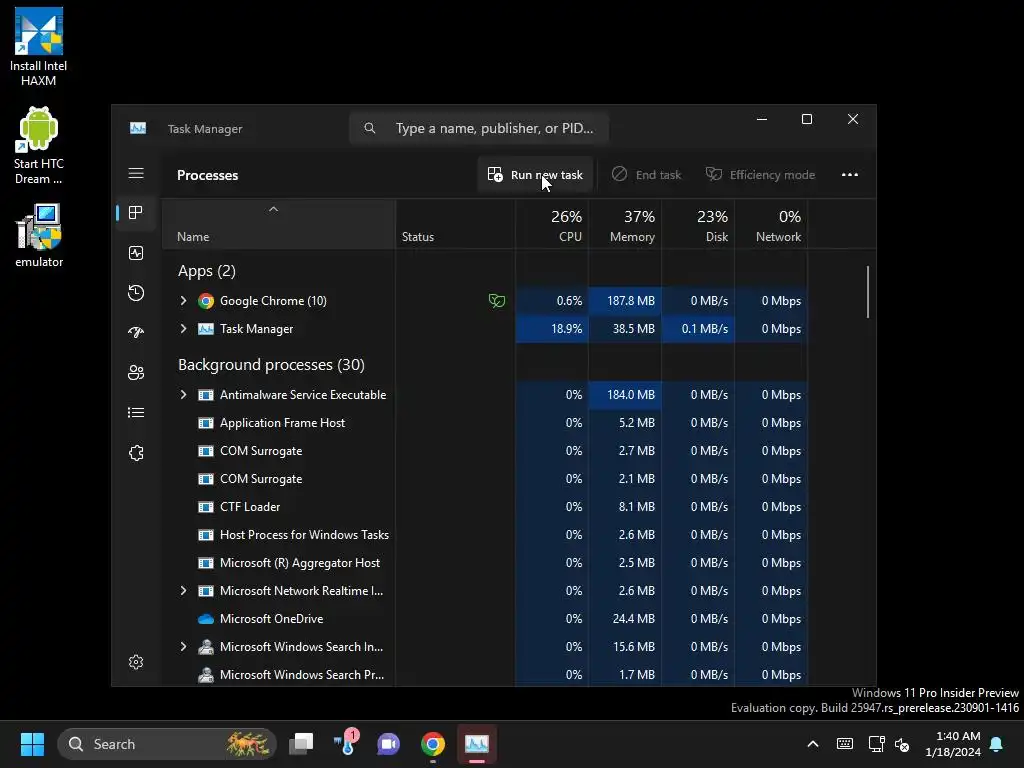Viewport: 1024px width, 768px height.
Task: Sort by the Status column header
Action: (x=455, y=225)
